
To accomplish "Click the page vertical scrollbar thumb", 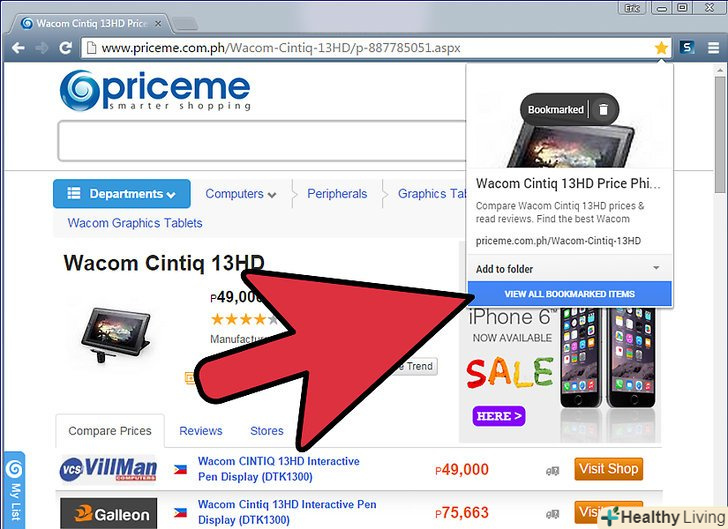I will (720, 135).
